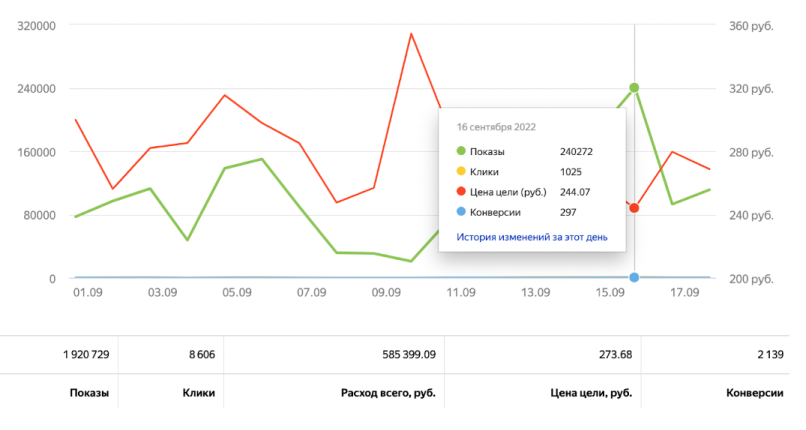Click the 'Цена цели, руб.' column header
Screen dimensions: 806x430
point(591,393)
